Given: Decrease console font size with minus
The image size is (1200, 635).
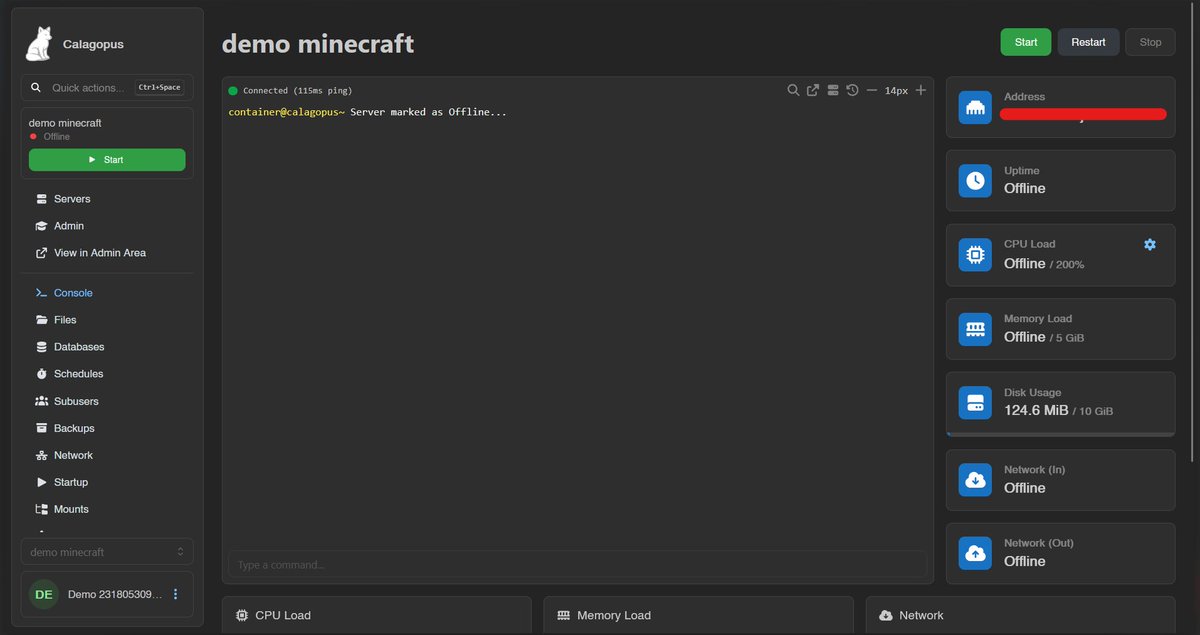Looking at the screenshot, I should coord(872,90).
